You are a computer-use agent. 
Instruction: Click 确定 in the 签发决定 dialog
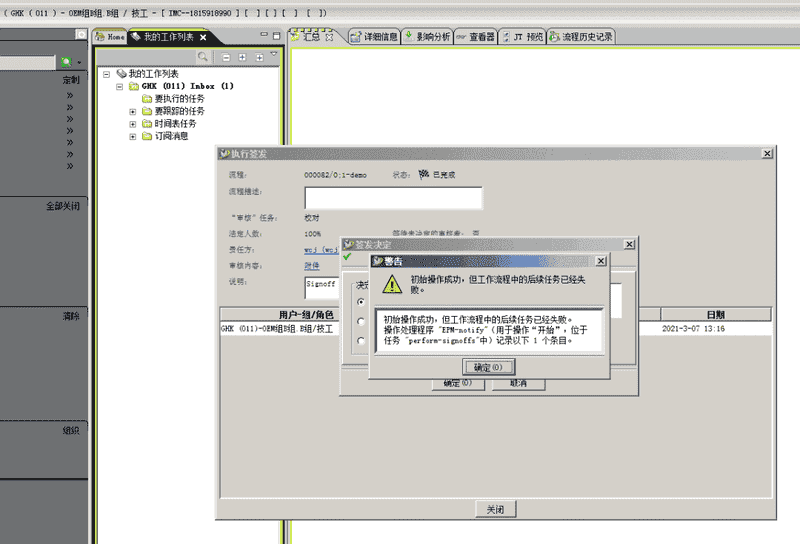click(x=458, y=384)
